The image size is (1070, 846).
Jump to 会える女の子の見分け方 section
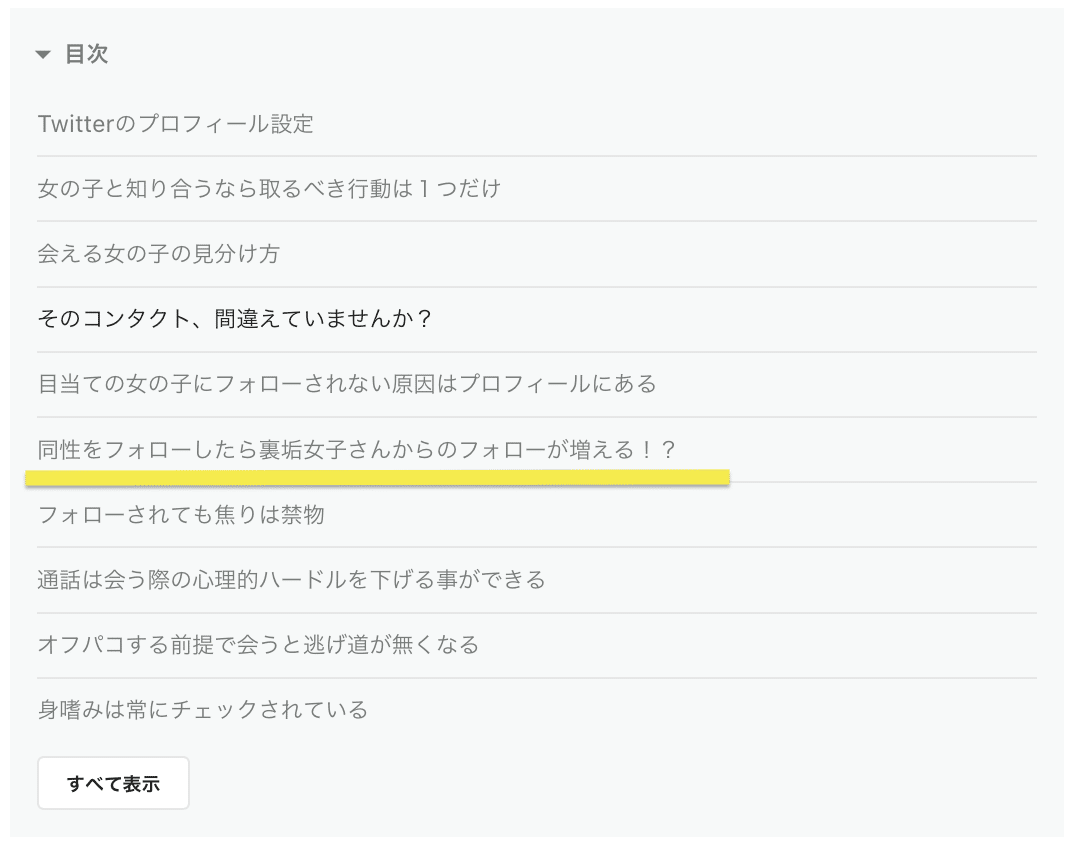[x=158, y=254]
